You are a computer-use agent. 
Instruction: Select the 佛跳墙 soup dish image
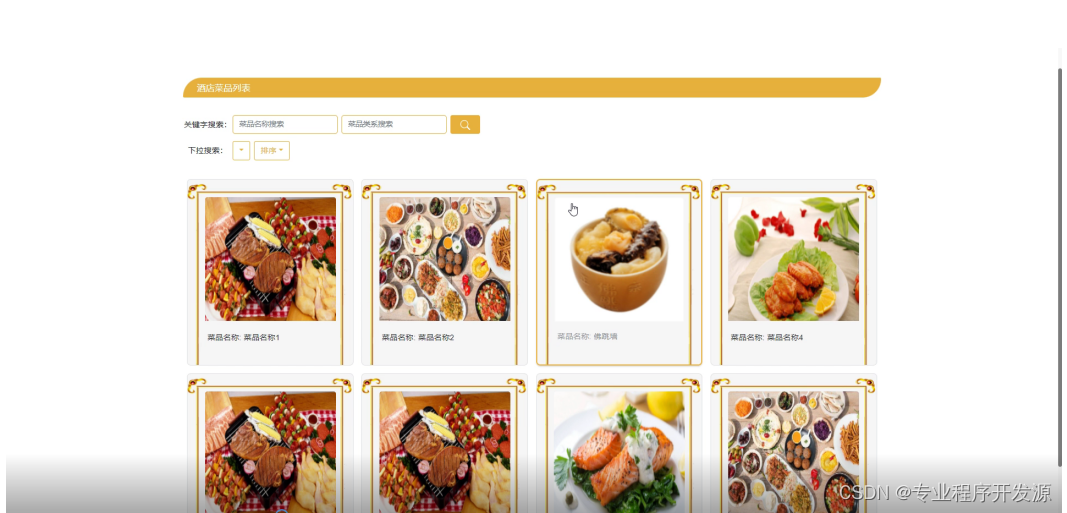(x=619, y=259)
